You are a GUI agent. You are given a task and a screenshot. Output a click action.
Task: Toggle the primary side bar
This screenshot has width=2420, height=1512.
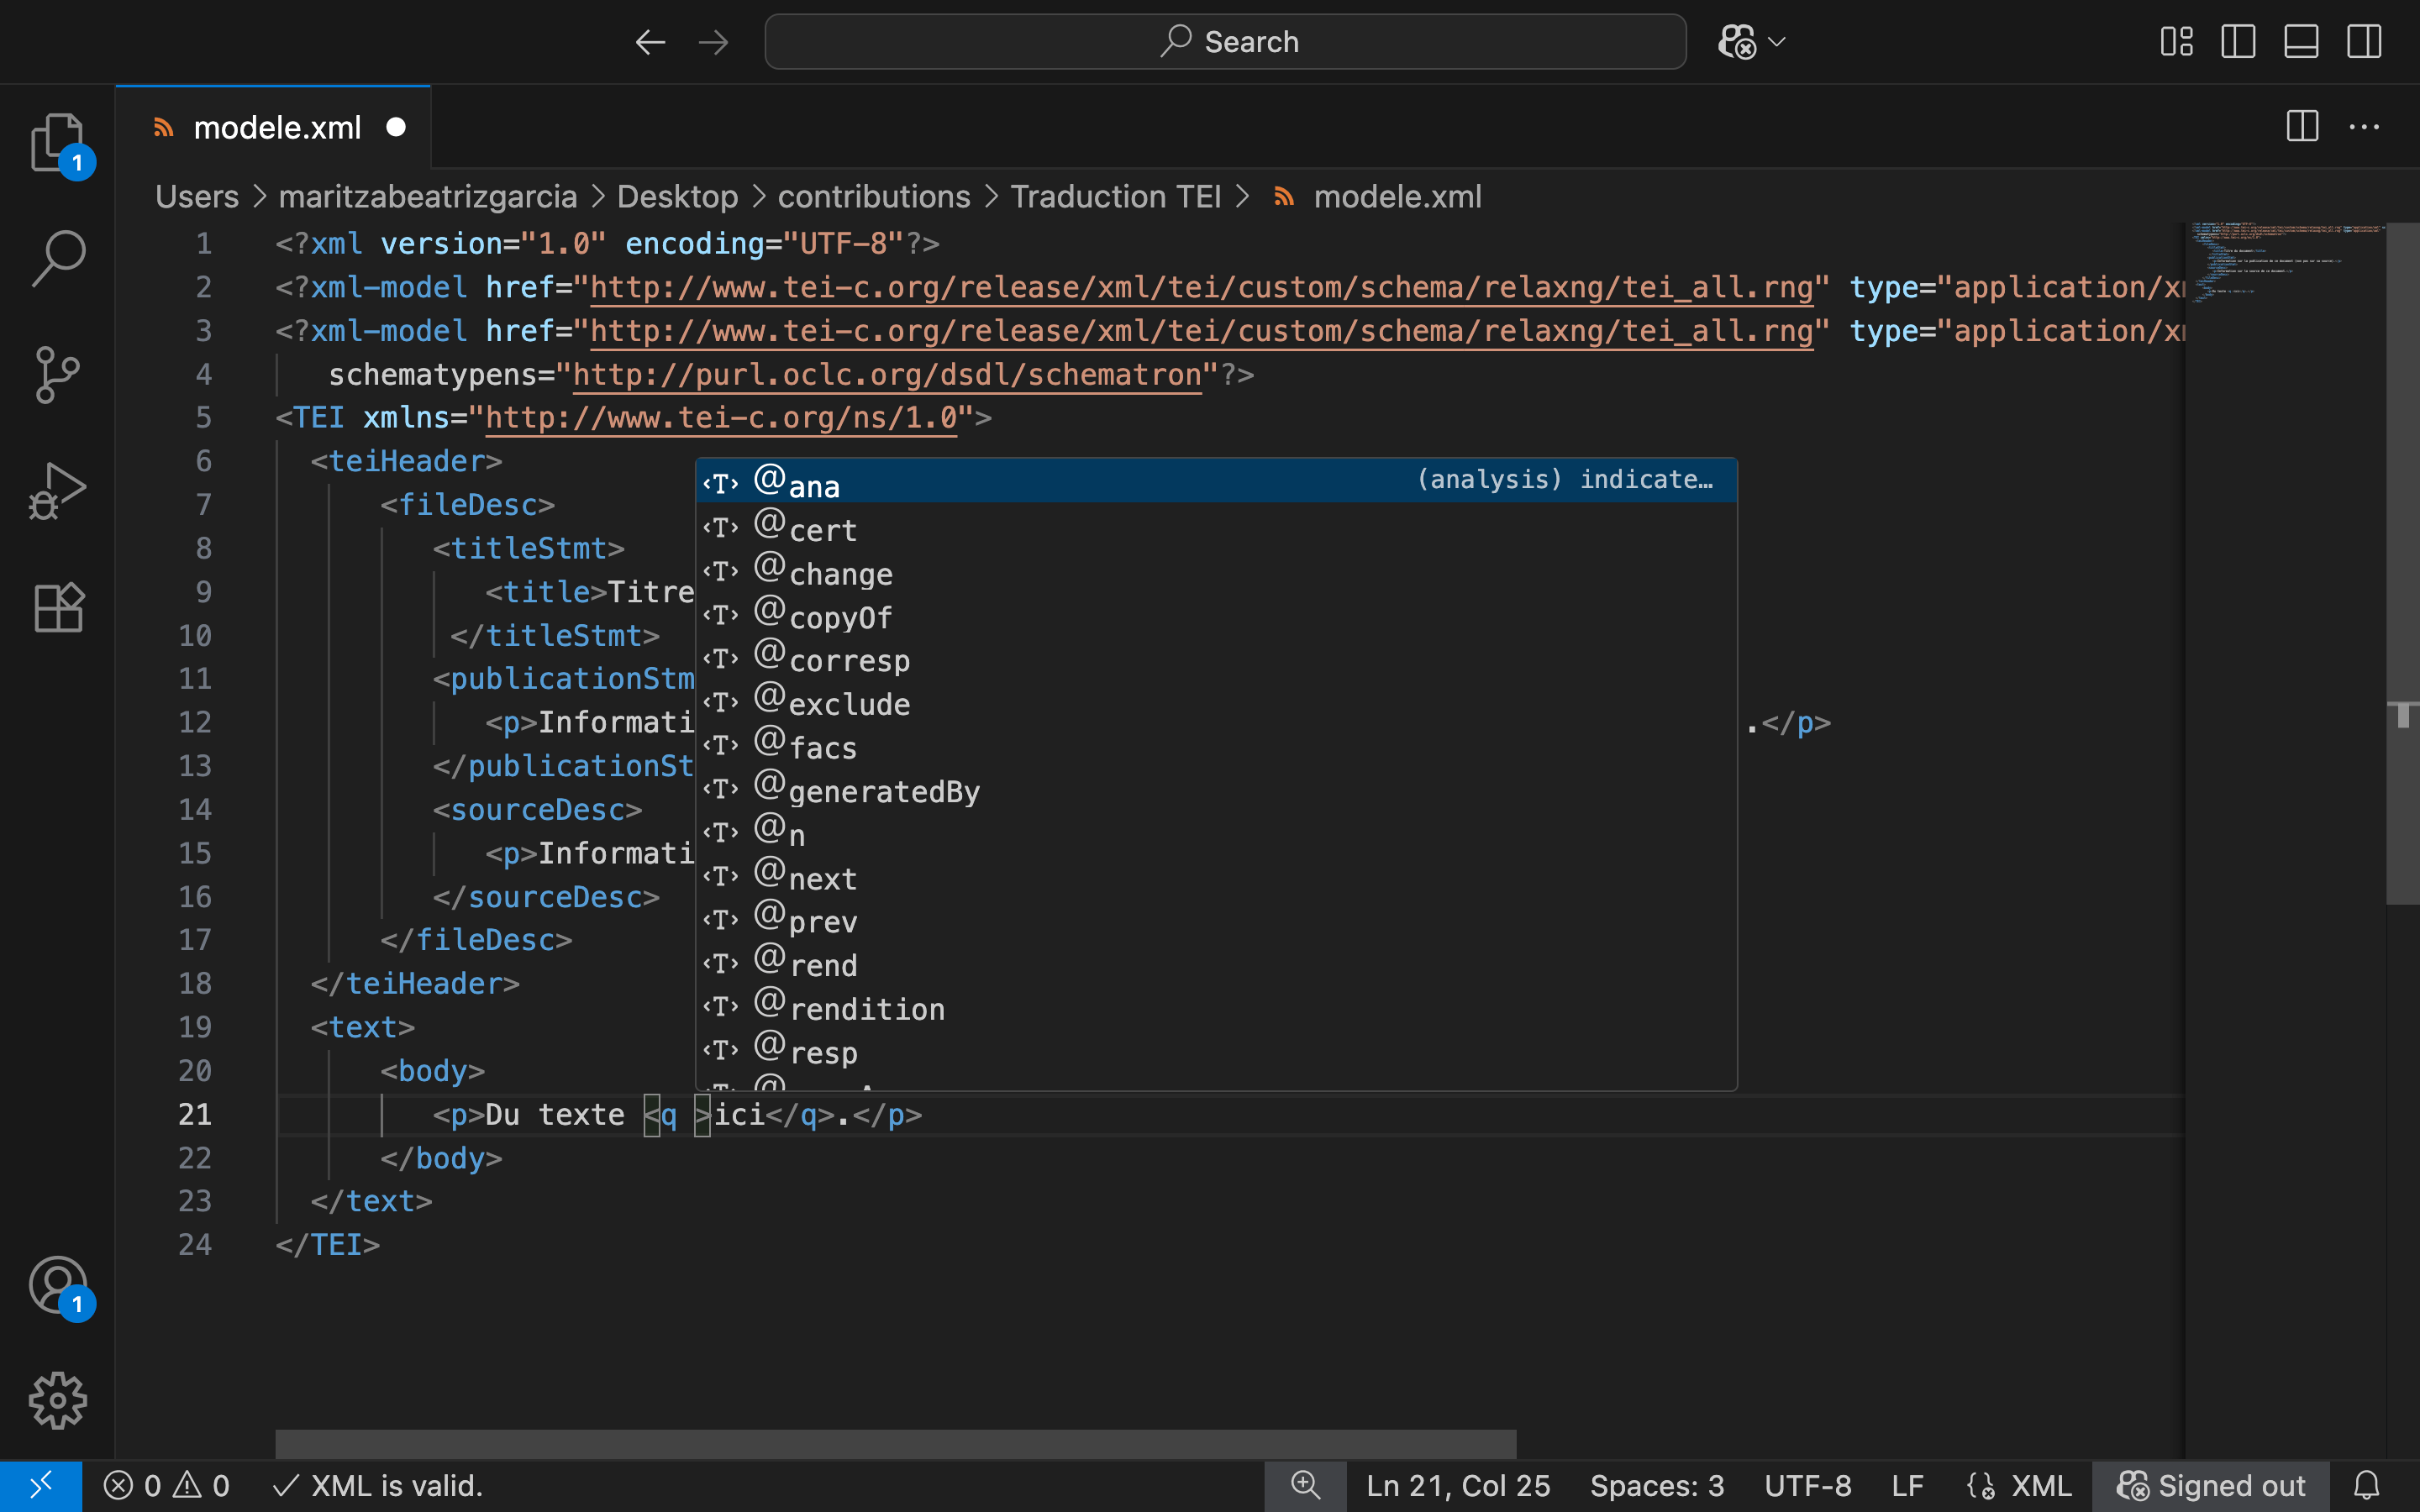click(x=2238, y=41)
